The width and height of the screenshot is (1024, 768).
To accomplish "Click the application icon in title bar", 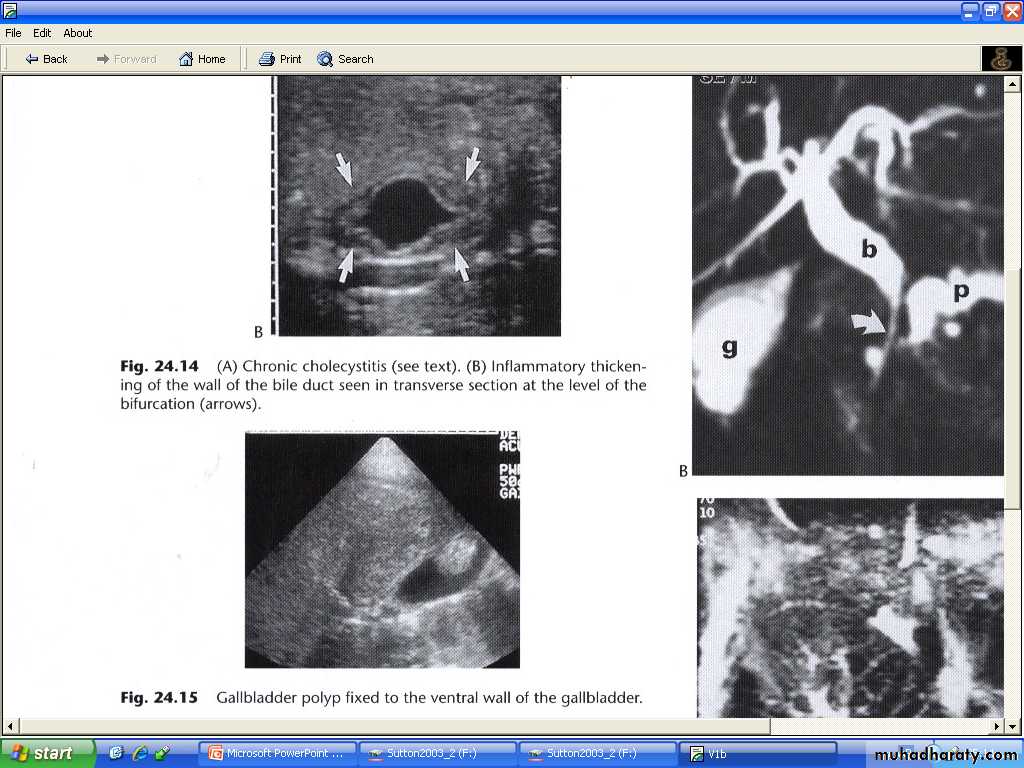I will [x=10, y=11].
